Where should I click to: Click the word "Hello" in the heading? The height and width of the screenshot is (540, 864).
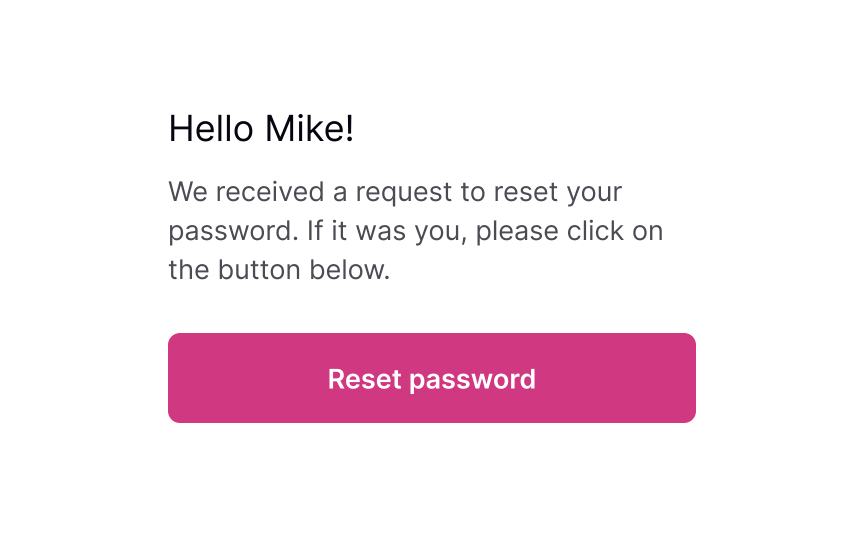[x=211, y=128]
